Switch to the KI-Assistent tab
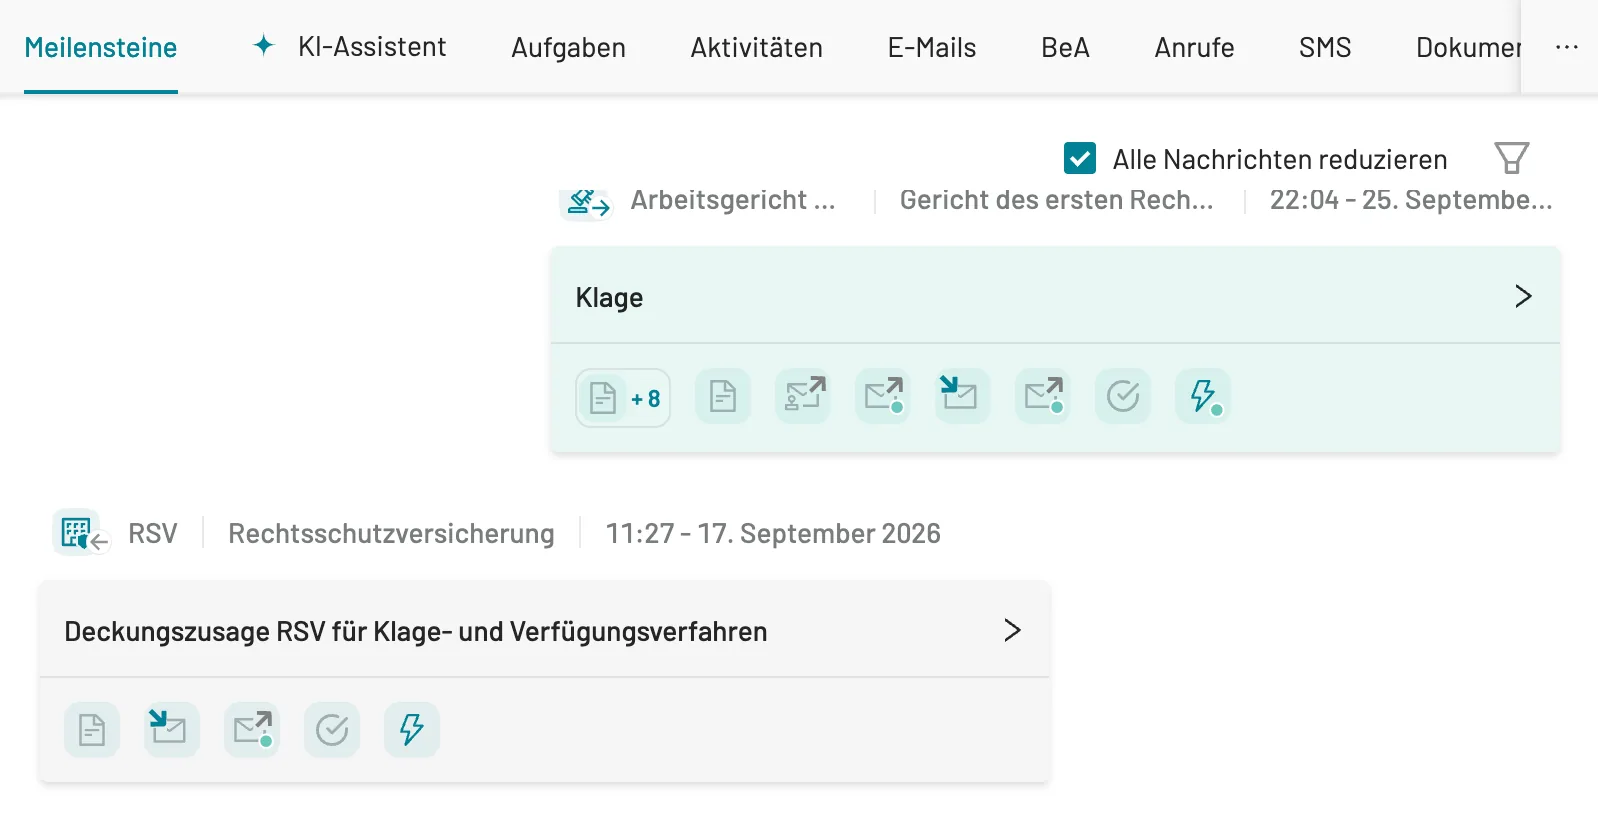This screenshot has height=816, width=1598. (x=349, y=47)
